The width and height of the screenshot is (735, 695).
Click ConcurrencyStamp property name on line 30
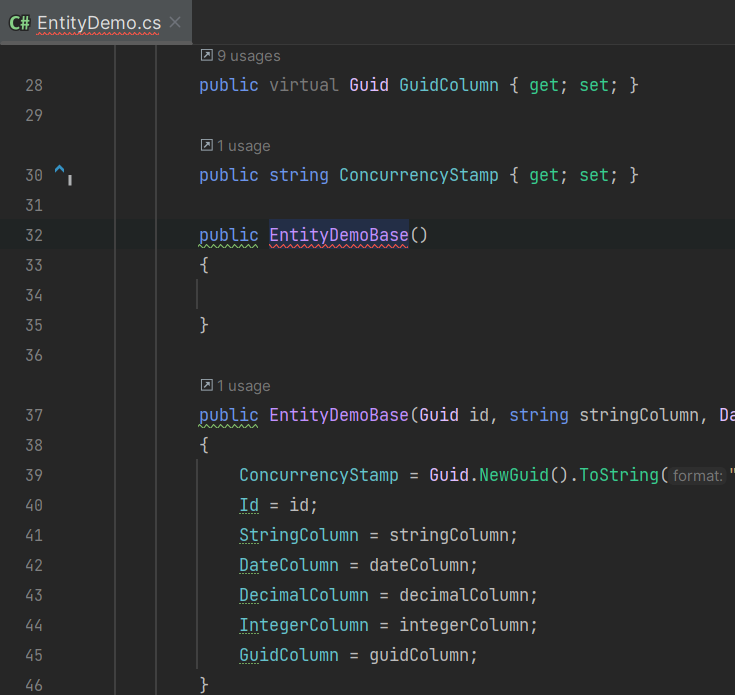[x=418, y=175]
